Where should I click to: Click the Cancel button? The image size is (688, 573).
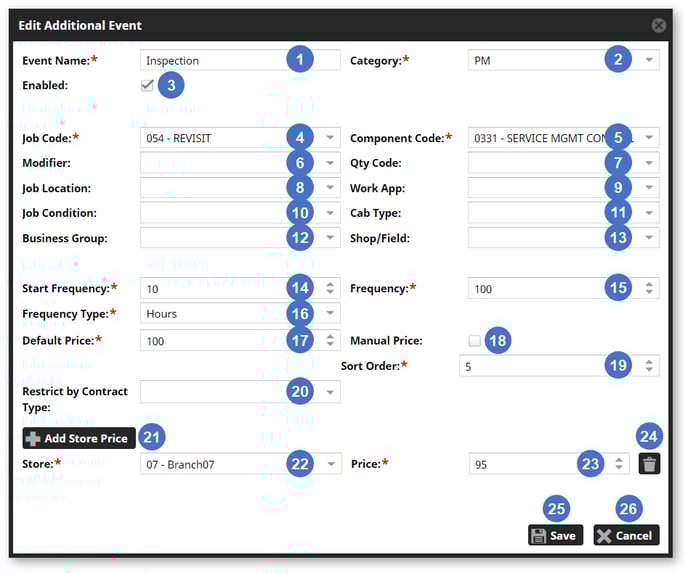pyautogui.click(x=625, y=535)
